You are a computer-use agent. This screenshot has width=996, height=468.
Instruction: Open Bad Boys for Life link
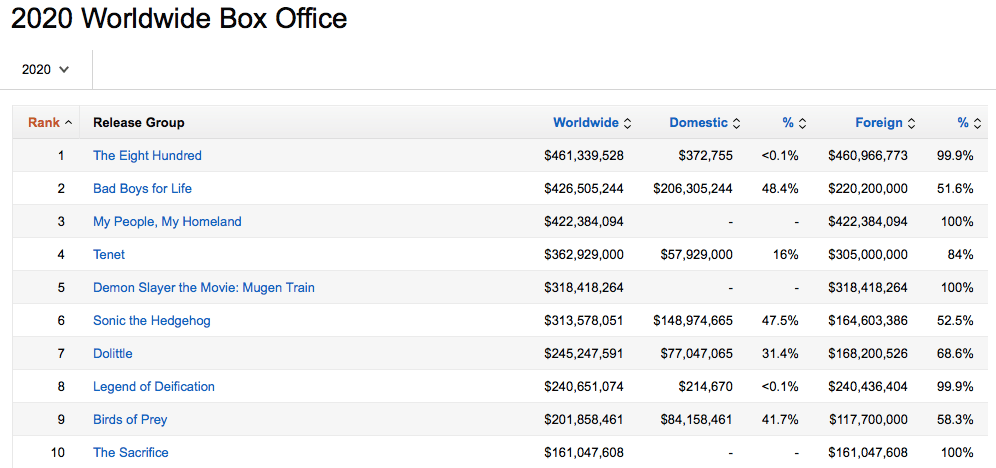coord(142,189)
